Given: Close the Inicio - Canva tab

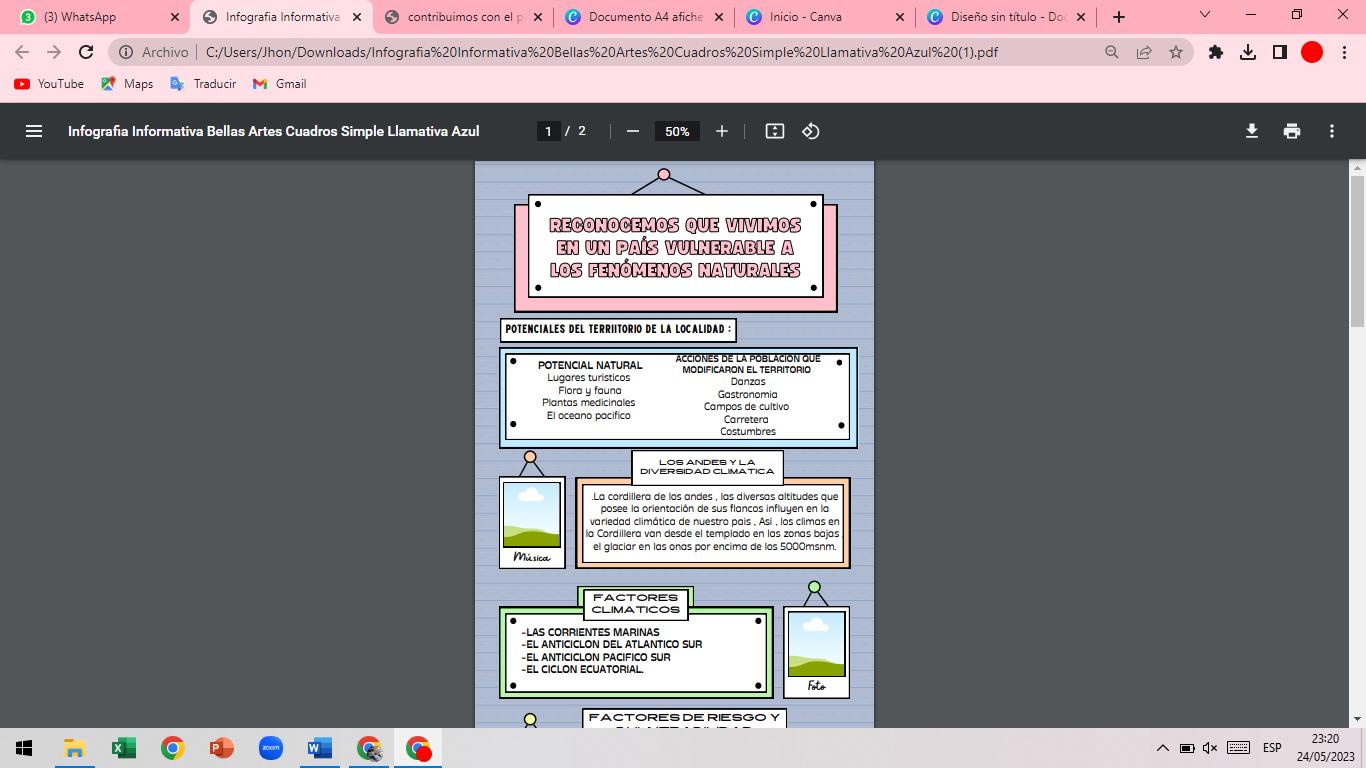Looking at the screenshot, I should 899,17.
